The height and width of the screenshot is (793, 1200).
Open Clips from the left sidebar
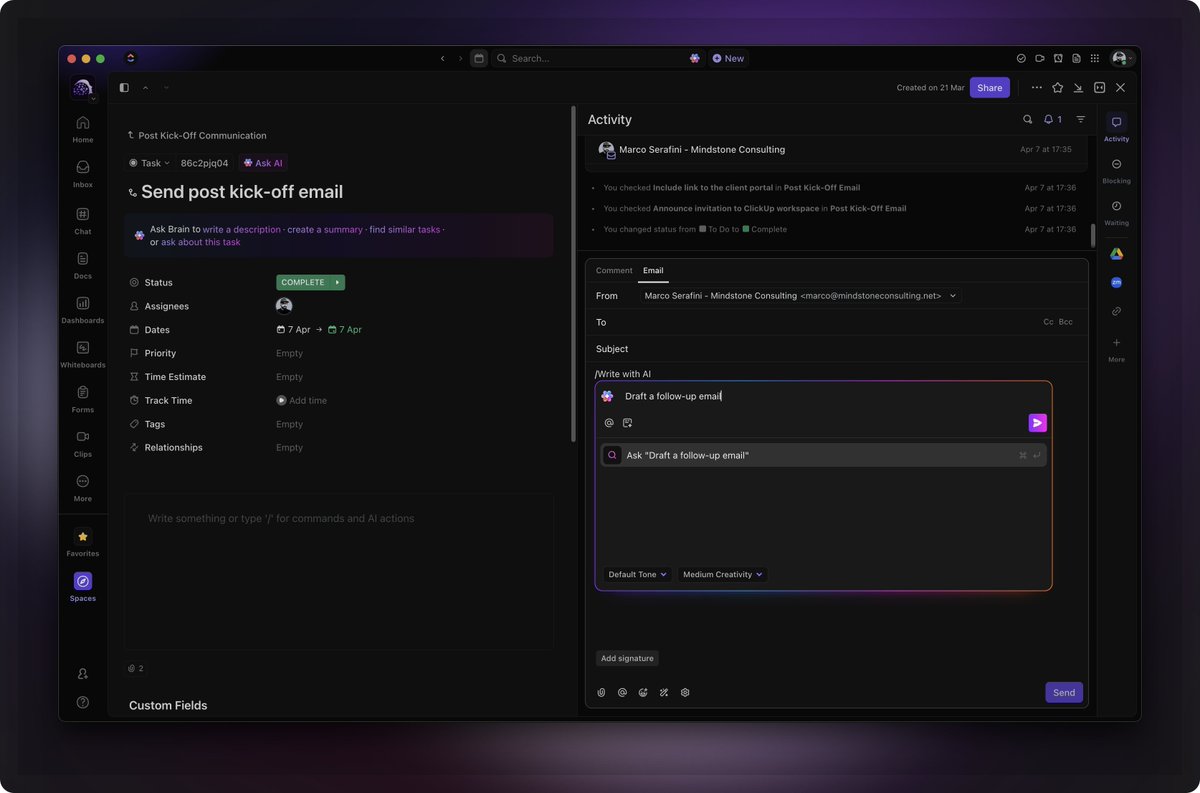click(82, 440)
